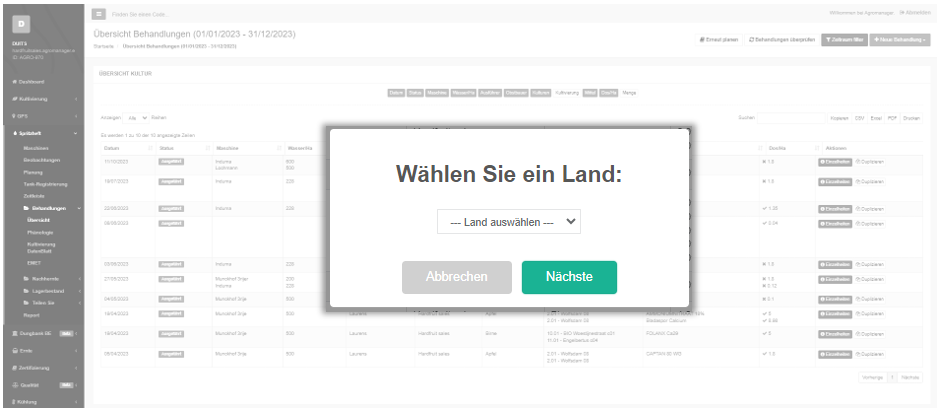Select Übersicht under Behandlungen

coord(38,221)
